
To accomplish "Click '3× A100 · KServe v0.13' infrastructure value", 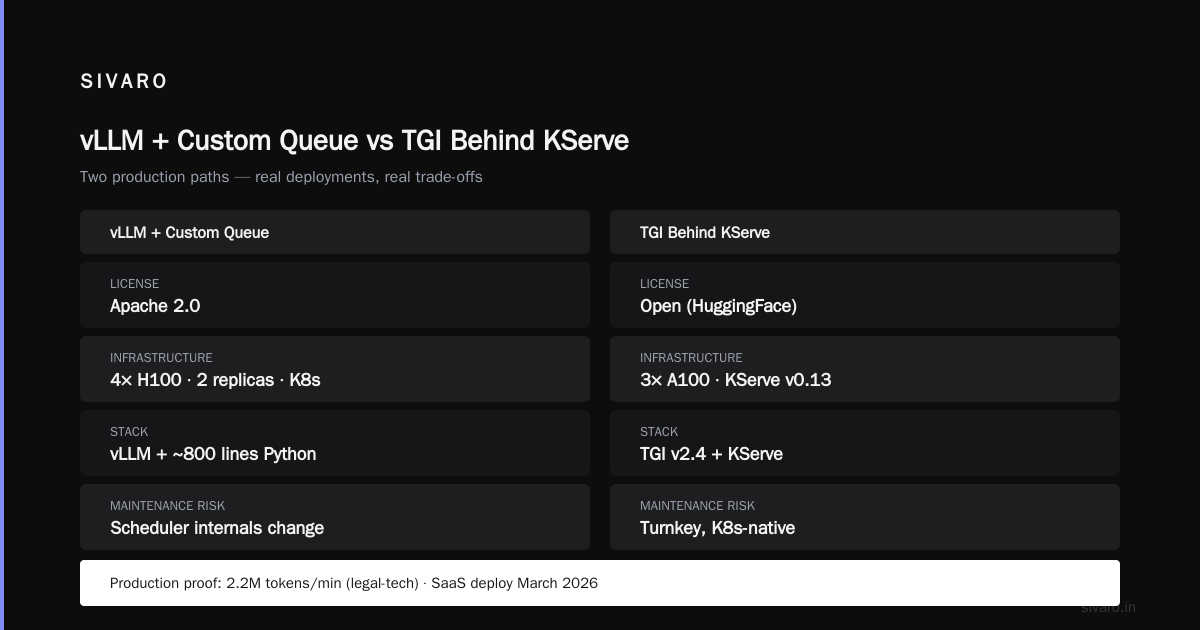I will pos(735,380).
